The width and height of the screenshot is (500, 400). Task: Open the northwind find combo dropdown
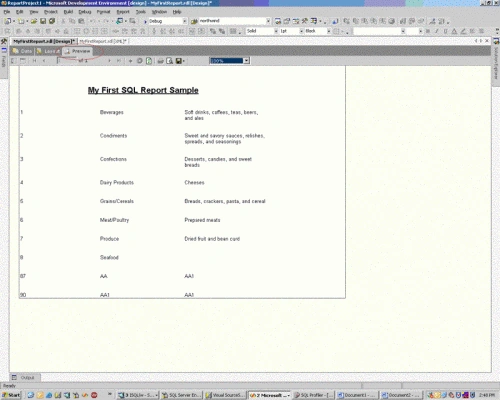[x=268, y=21]
